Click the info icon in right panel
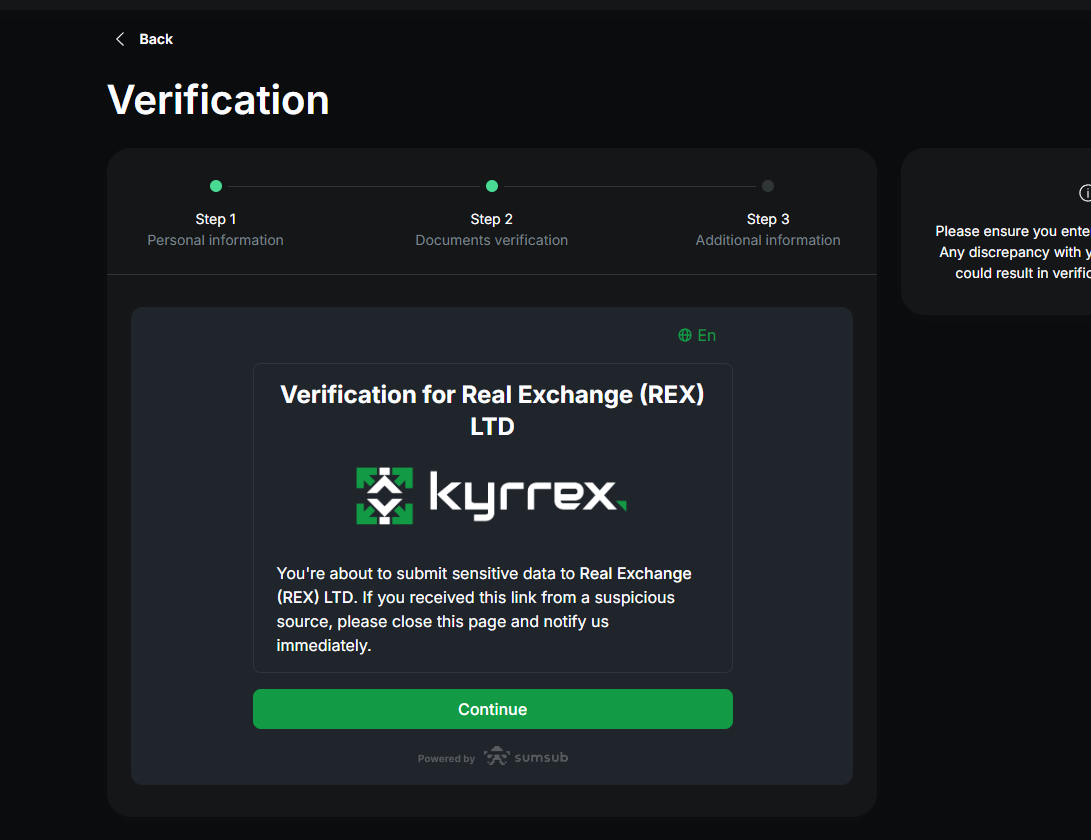Image resolution: width=1091 pixels, height=840 pixels. tap(1084, 193)
